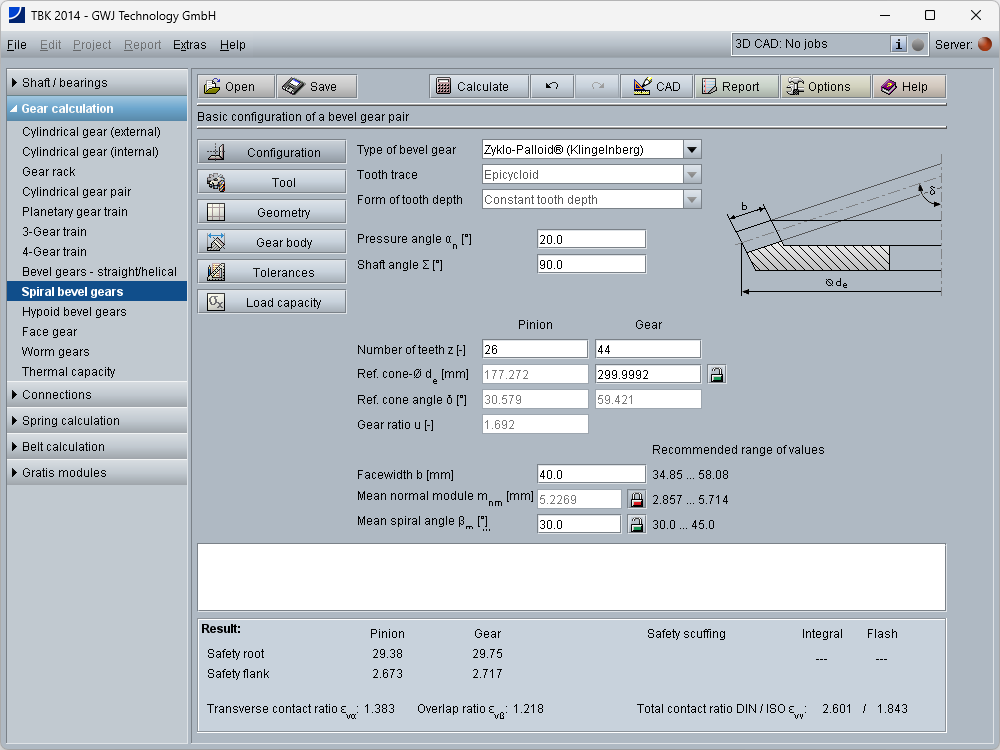Open the Extras menu

click(189, 45)
